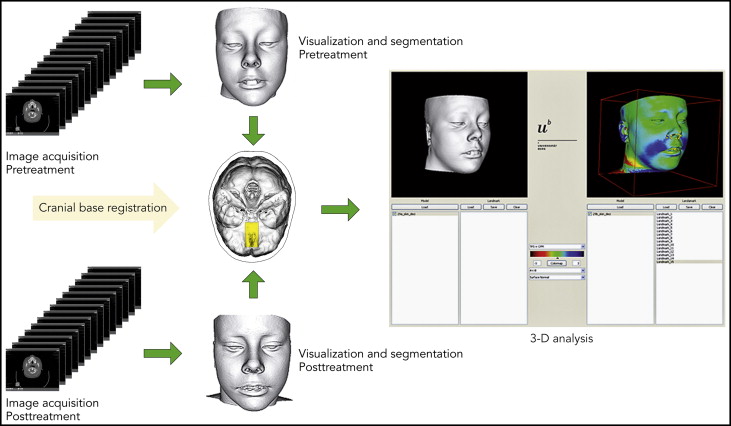Clear landmarks in the left Landmark panel
731x426 pixels.
click(x=516, y=206)
